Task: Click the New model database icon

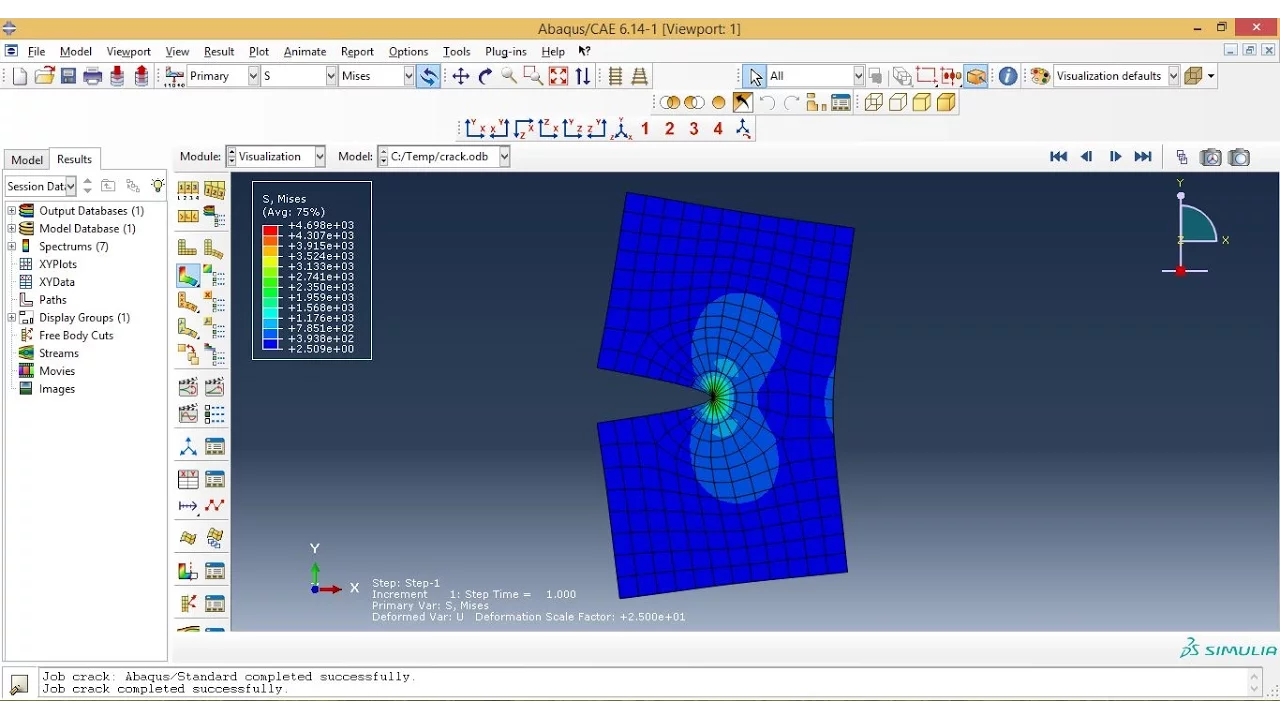Action: pos(20,76)
